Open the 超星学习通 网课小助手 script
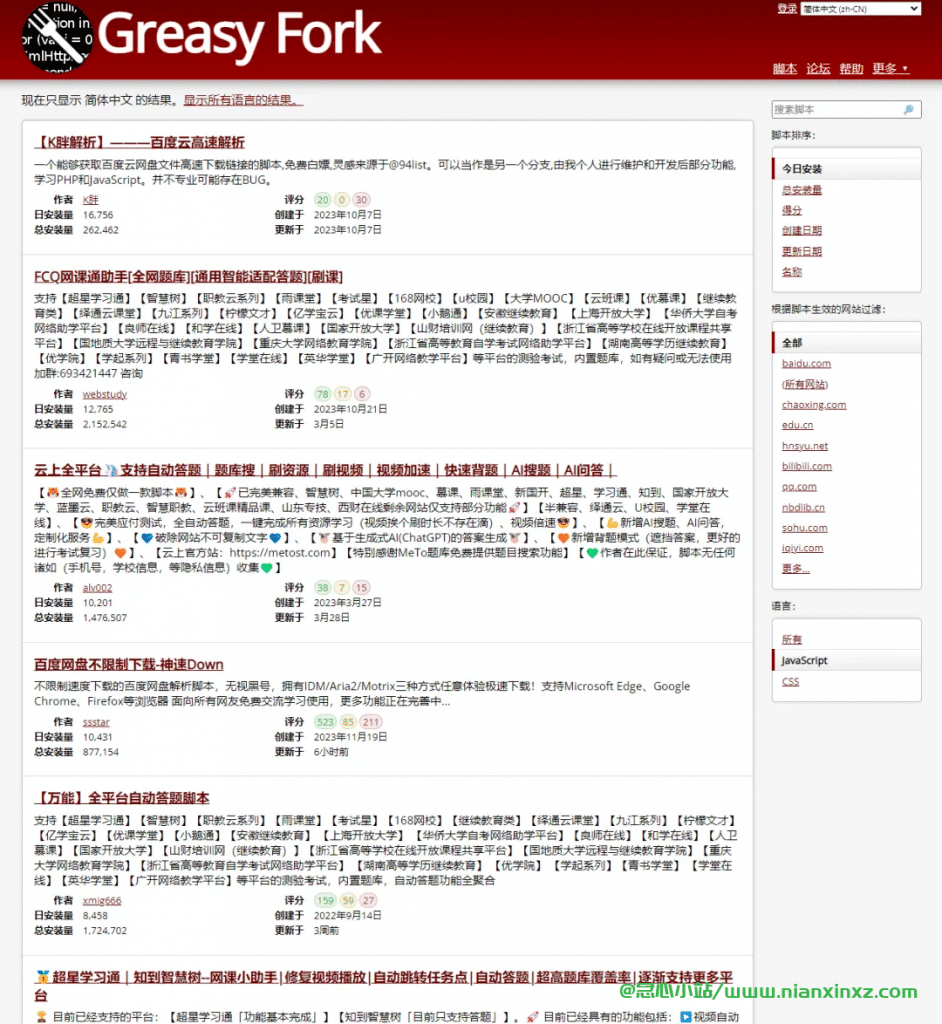The image size is (942, 1024). (383, 986)
